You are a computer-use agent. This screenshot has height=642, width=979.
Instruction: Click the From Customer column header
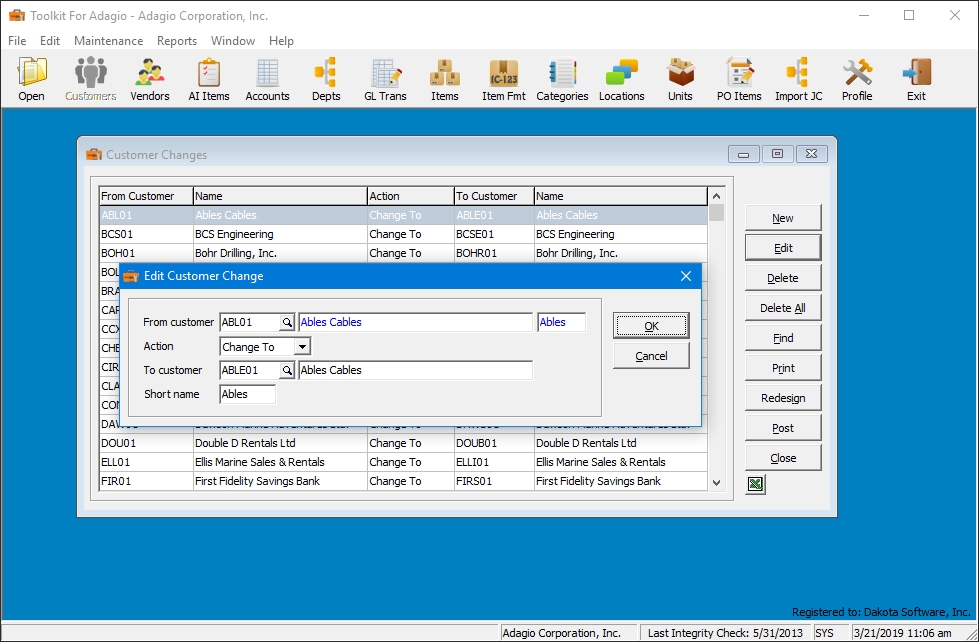tap(146, 196)
